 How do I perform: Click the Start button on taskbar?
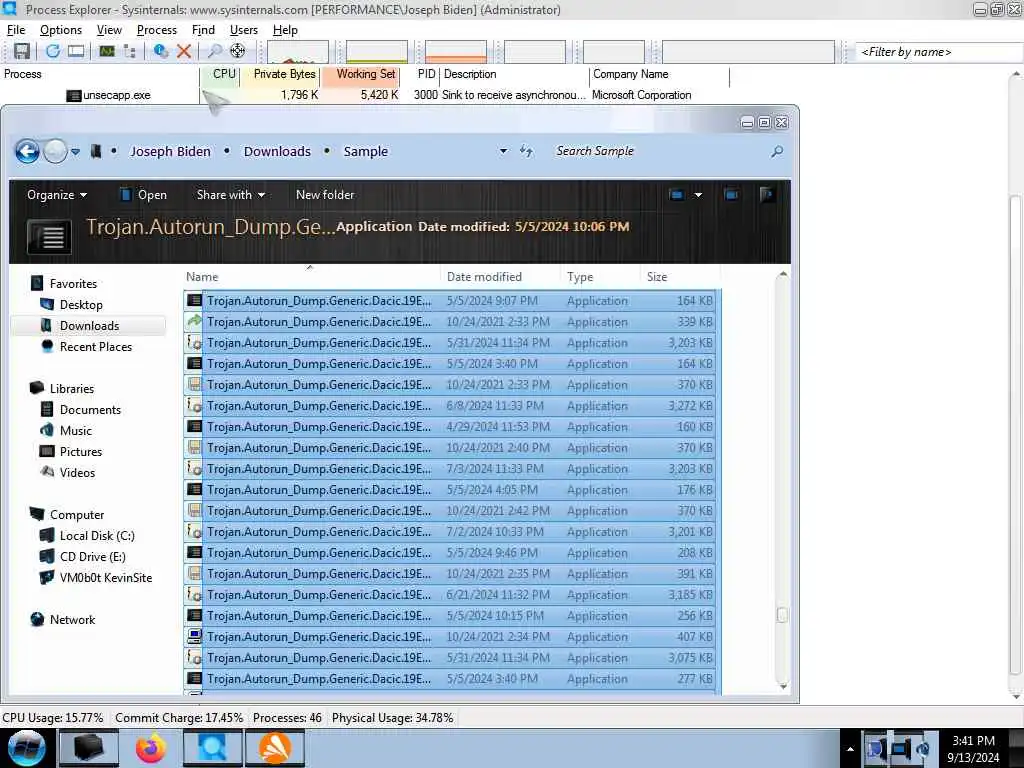27,748
